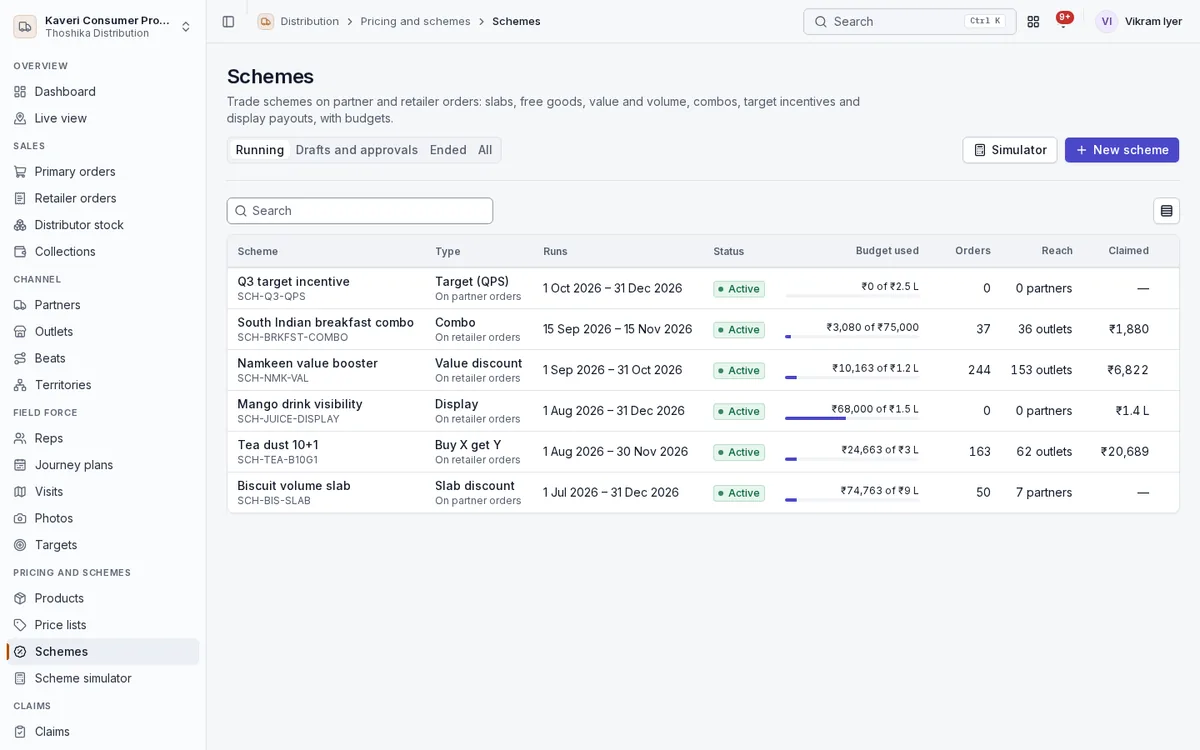Click the Orders column header
Screen dimensions: 1200x750
pyautogui.click(x=973, y=251)
